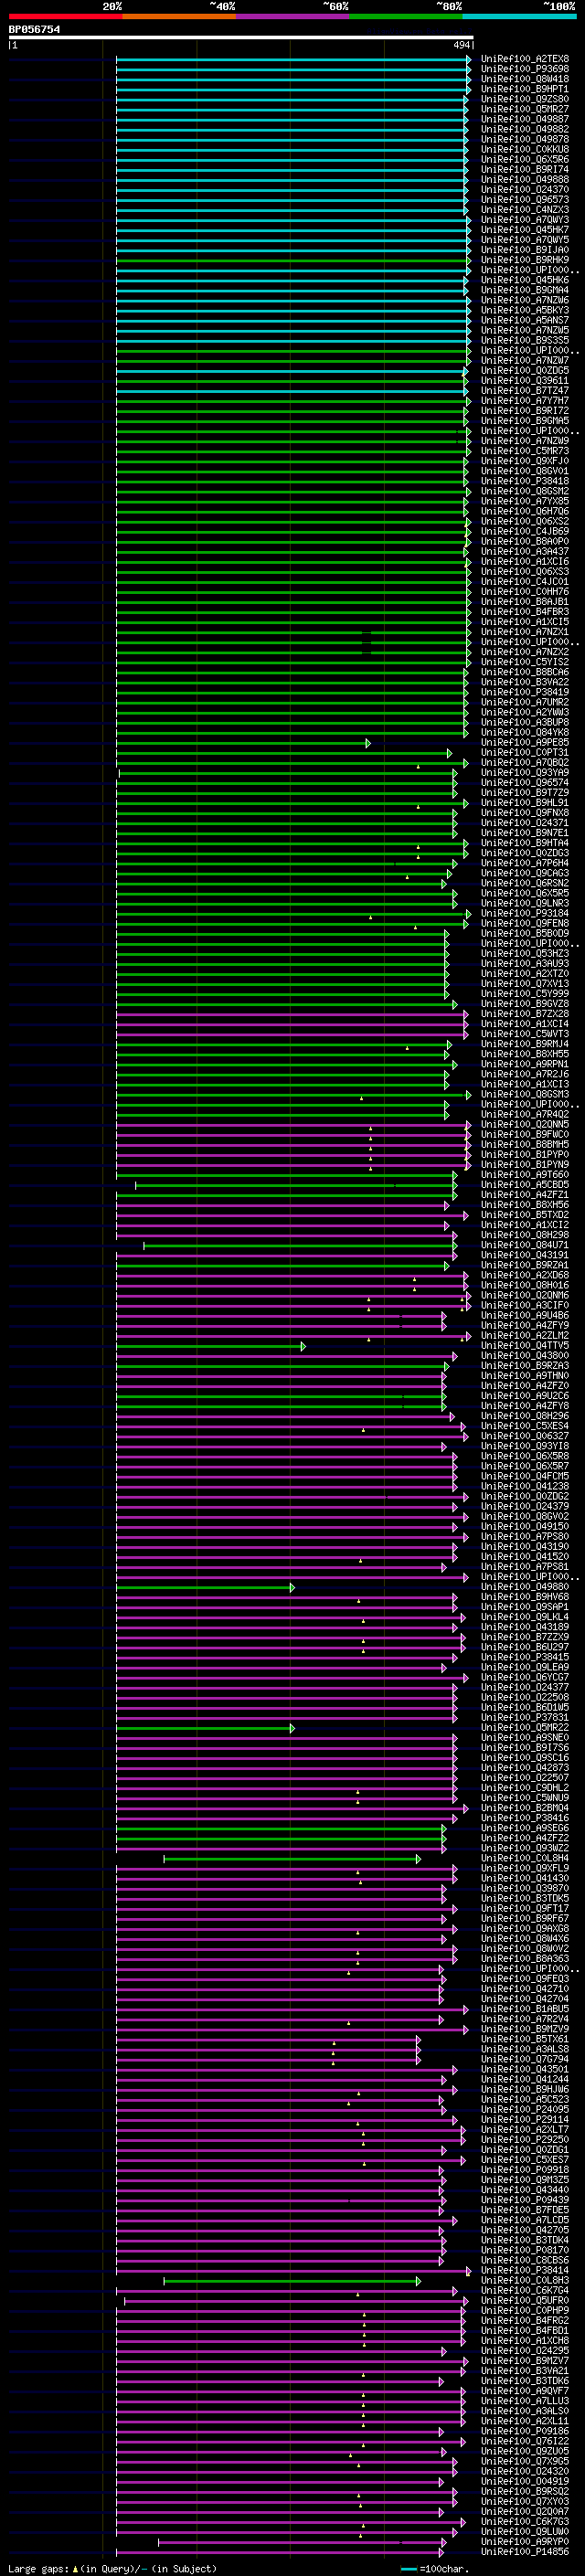Select hit label UniRef100_C5WVT3
Image resolution: width=585 pixels, height=2576 pixels.
(524, 1034)
